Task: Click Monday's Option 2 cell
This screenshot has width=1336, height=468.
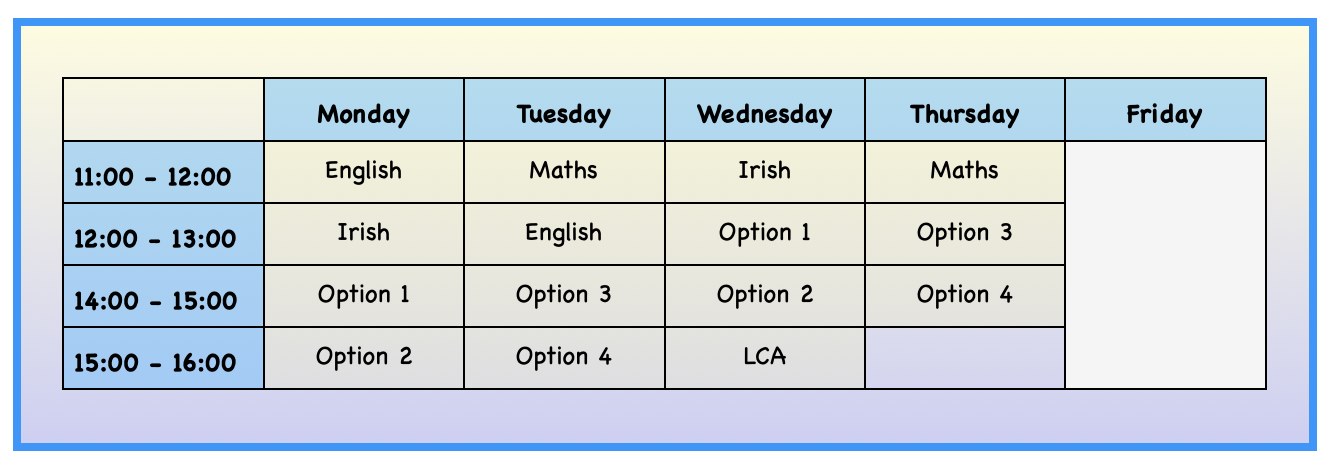Action: coord(364,358)
